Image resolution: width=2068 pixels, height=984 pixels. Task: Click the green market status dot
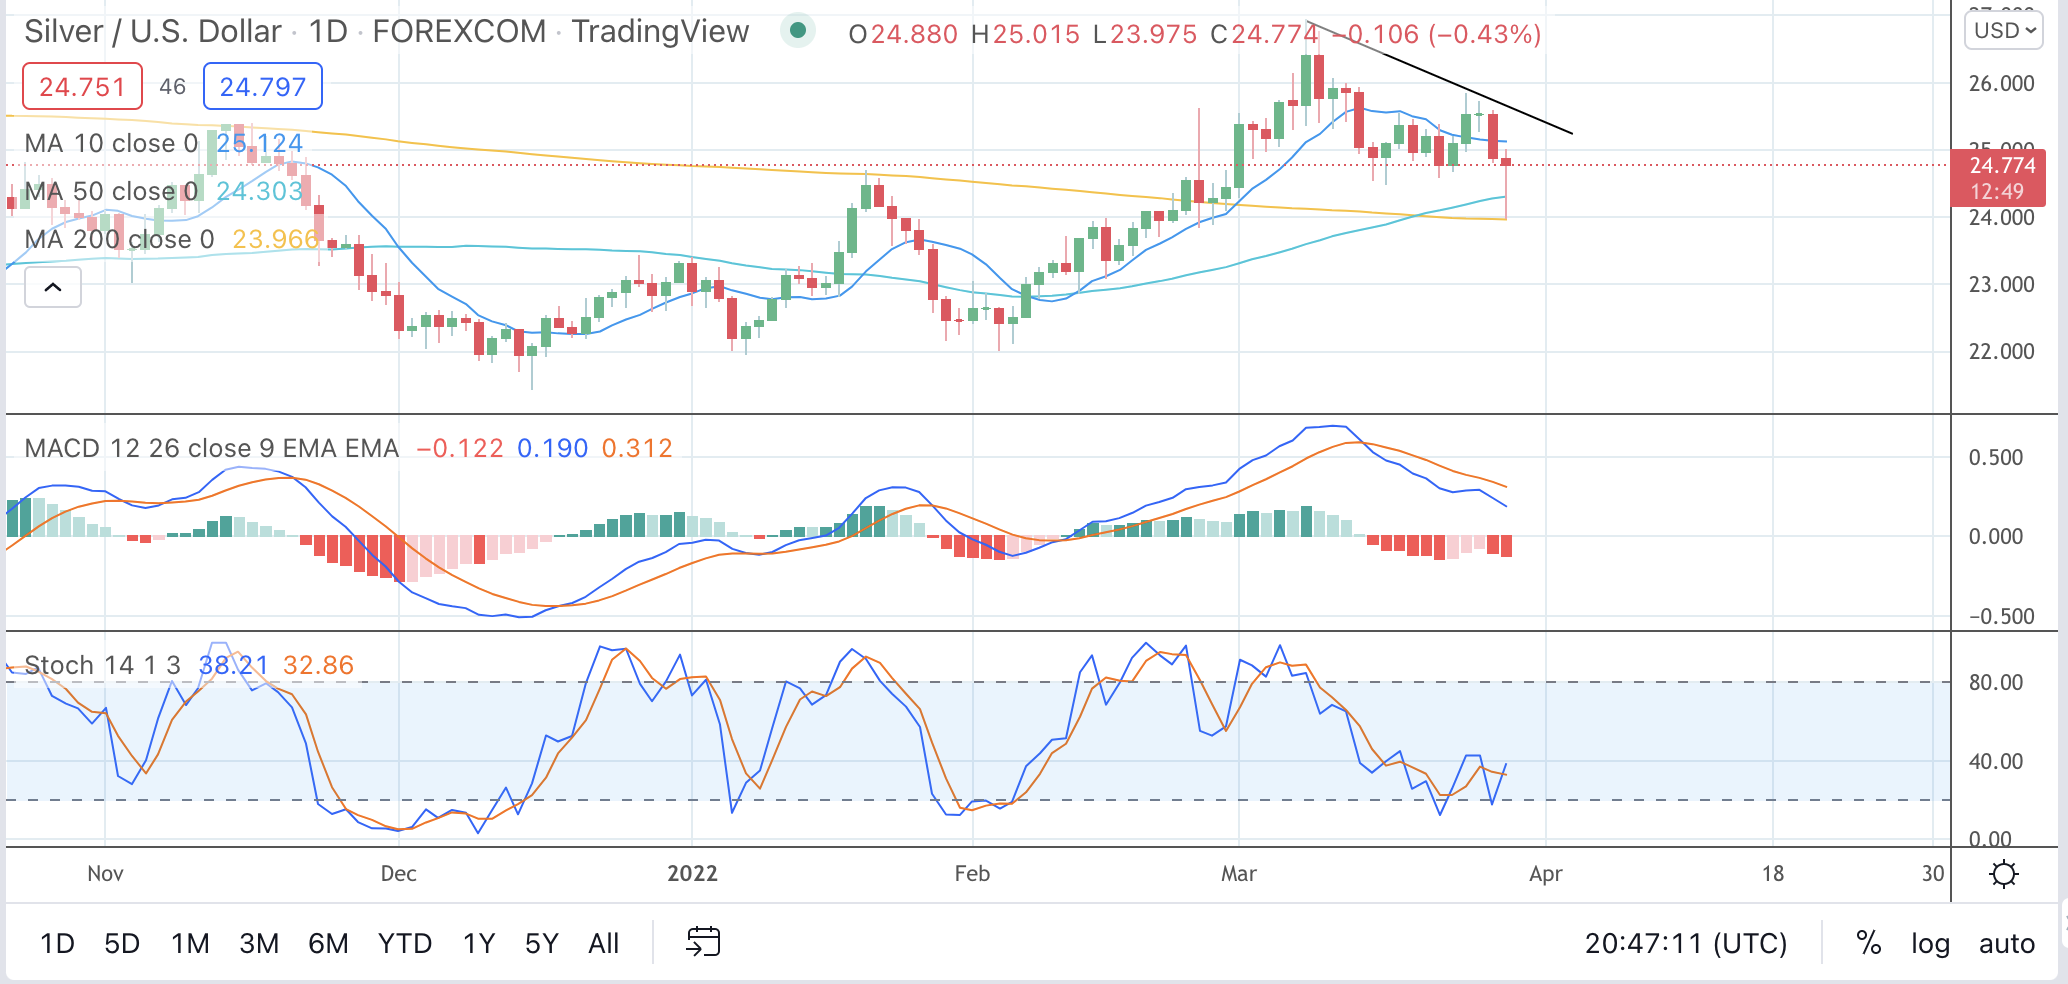pos(798,31)
